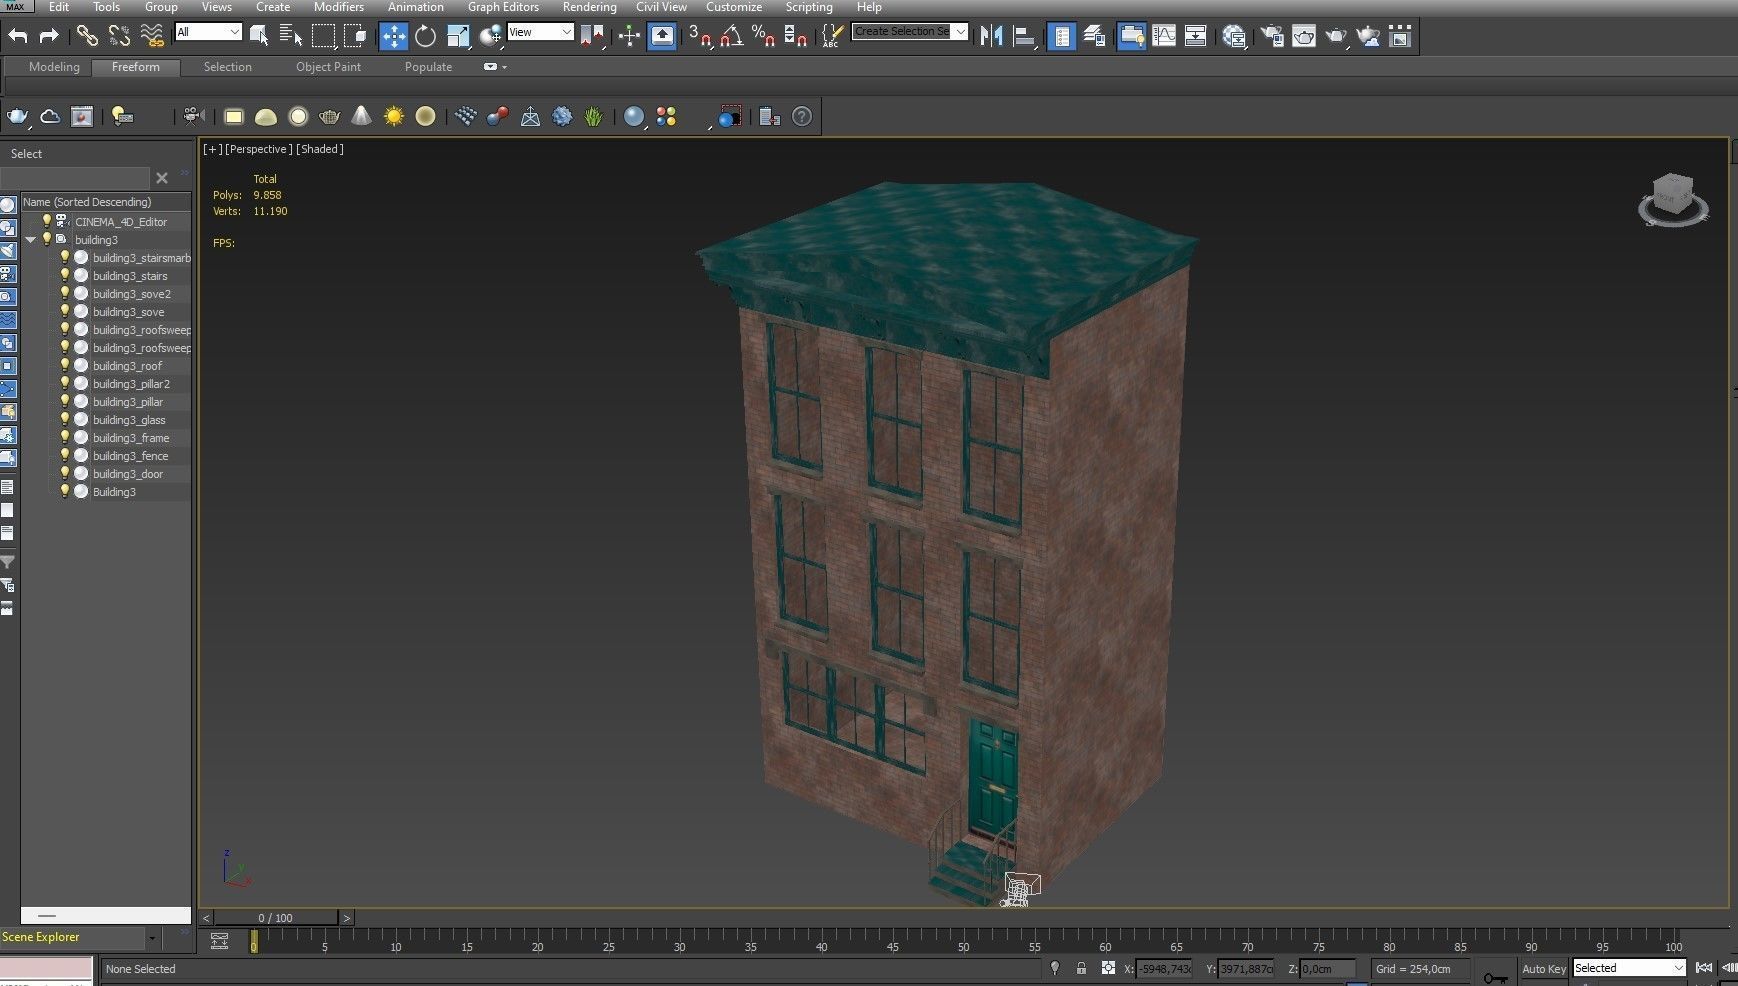Click the green grass plant icon
Viewport: 1738px width, 986px height.
(594, 116)
